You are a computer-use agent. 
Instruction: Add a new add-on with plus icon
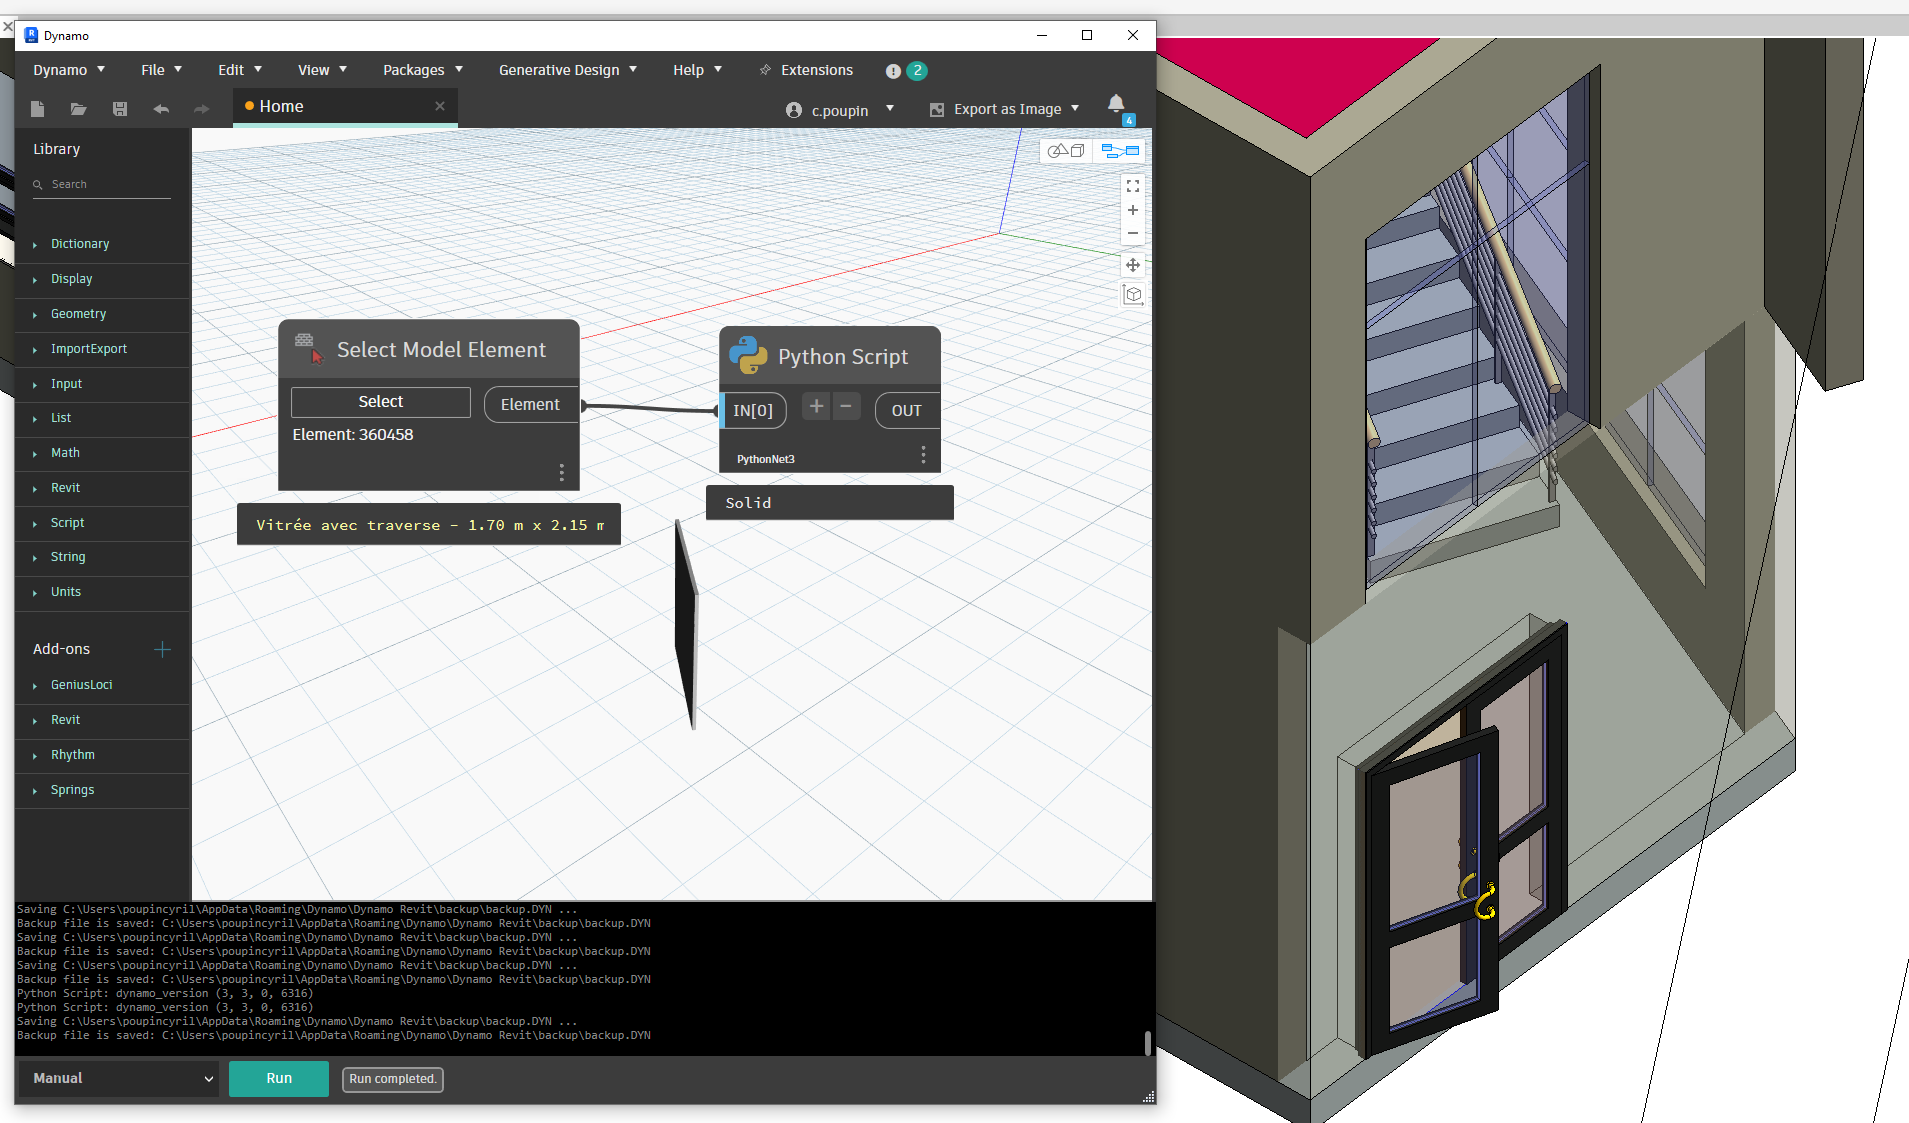162,649
